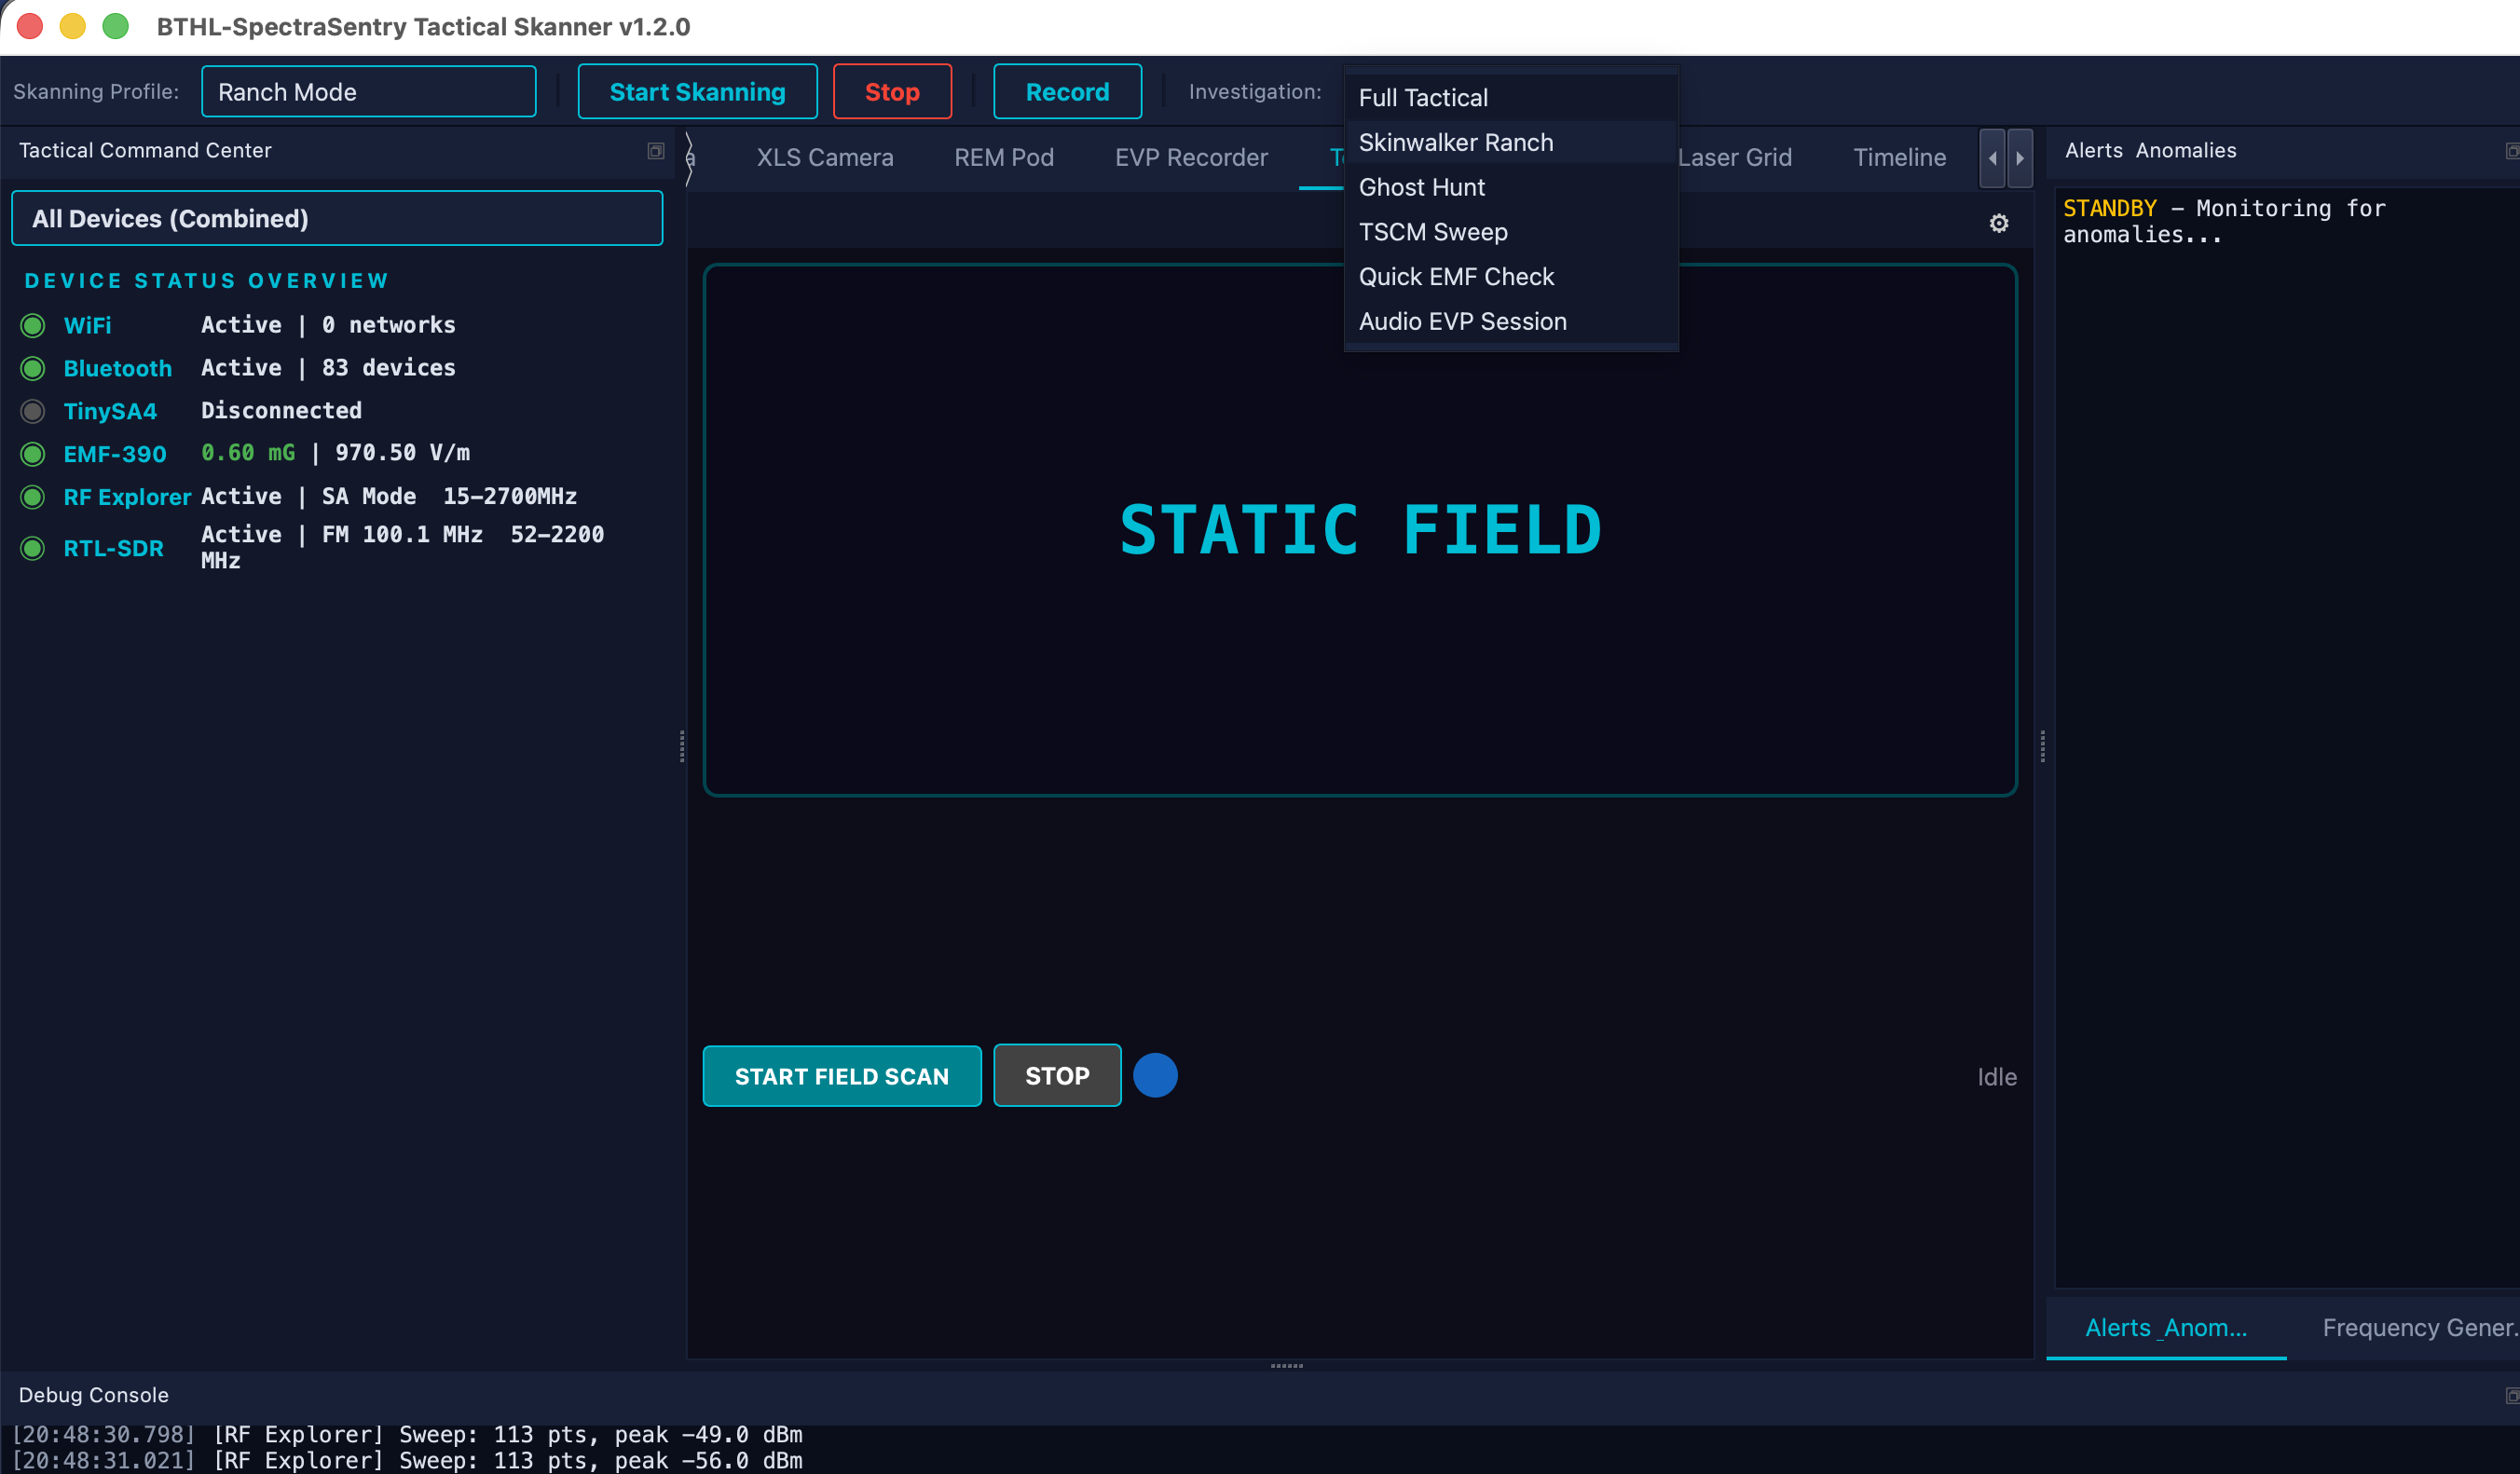Float the Alerts Anomalies panel
Screen dimensions: 2520x1474
pyautogui.click(x=2512, y=151)
